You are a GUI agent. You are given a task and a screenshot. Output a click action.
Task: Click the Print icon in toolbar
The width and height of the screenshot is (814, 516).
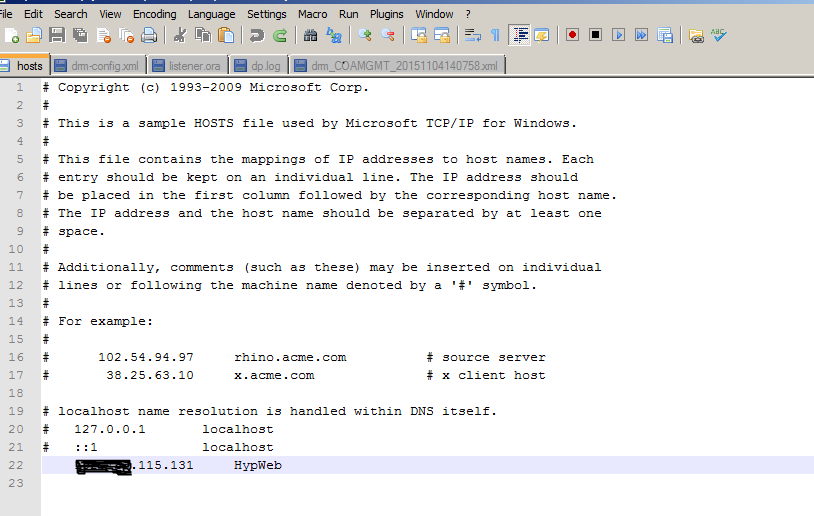[149, 36]
